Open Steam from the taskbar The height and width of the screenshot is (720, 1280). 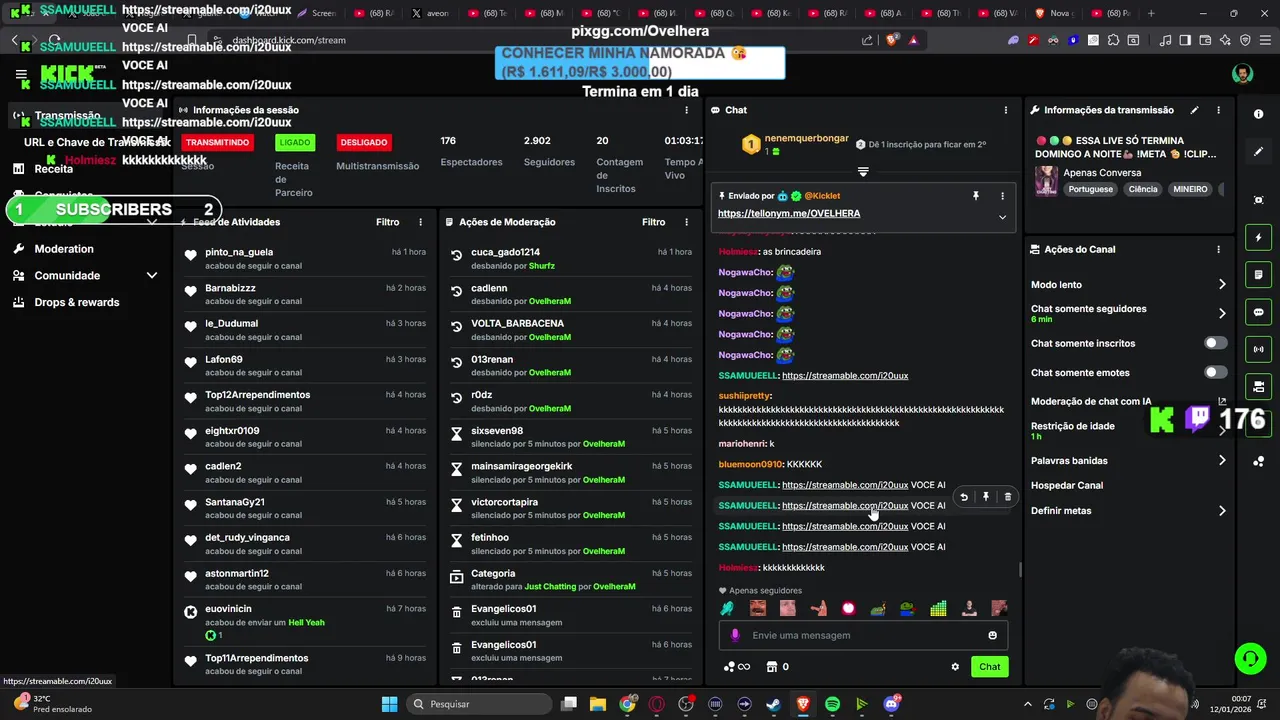click(773, 704)
